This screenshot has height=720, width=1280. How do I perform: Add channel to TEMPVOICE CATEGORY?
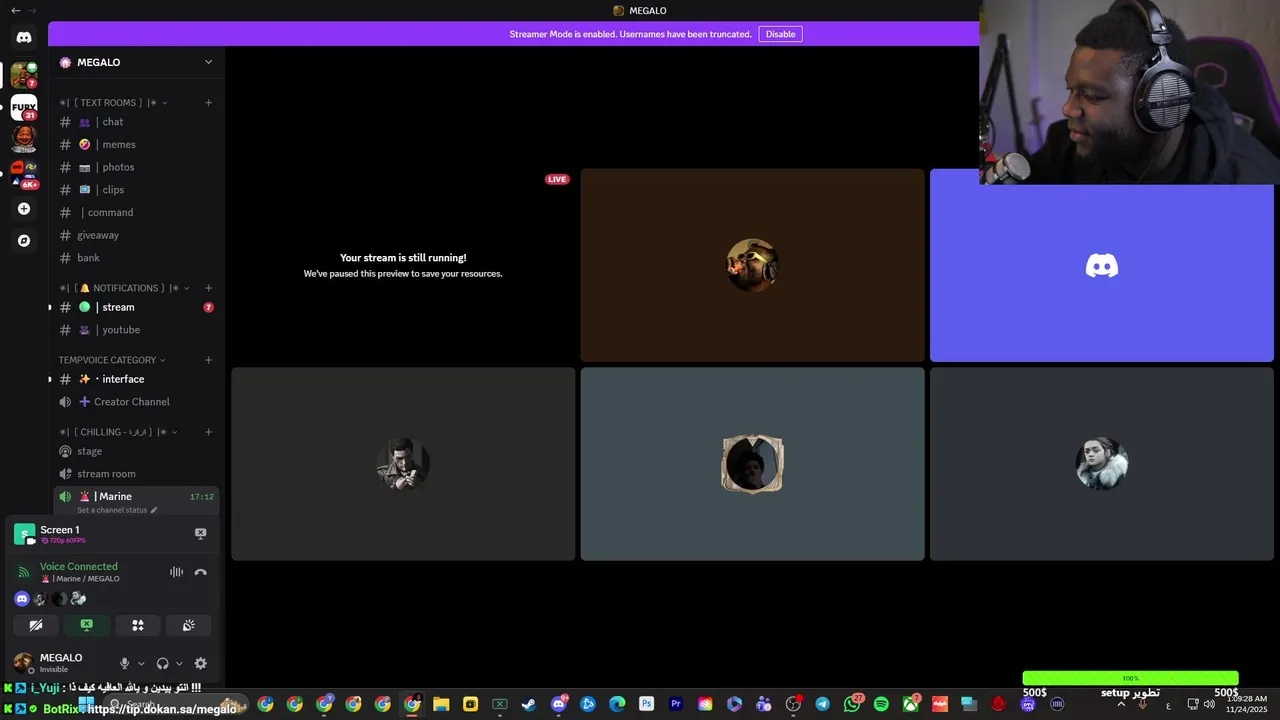208,360
